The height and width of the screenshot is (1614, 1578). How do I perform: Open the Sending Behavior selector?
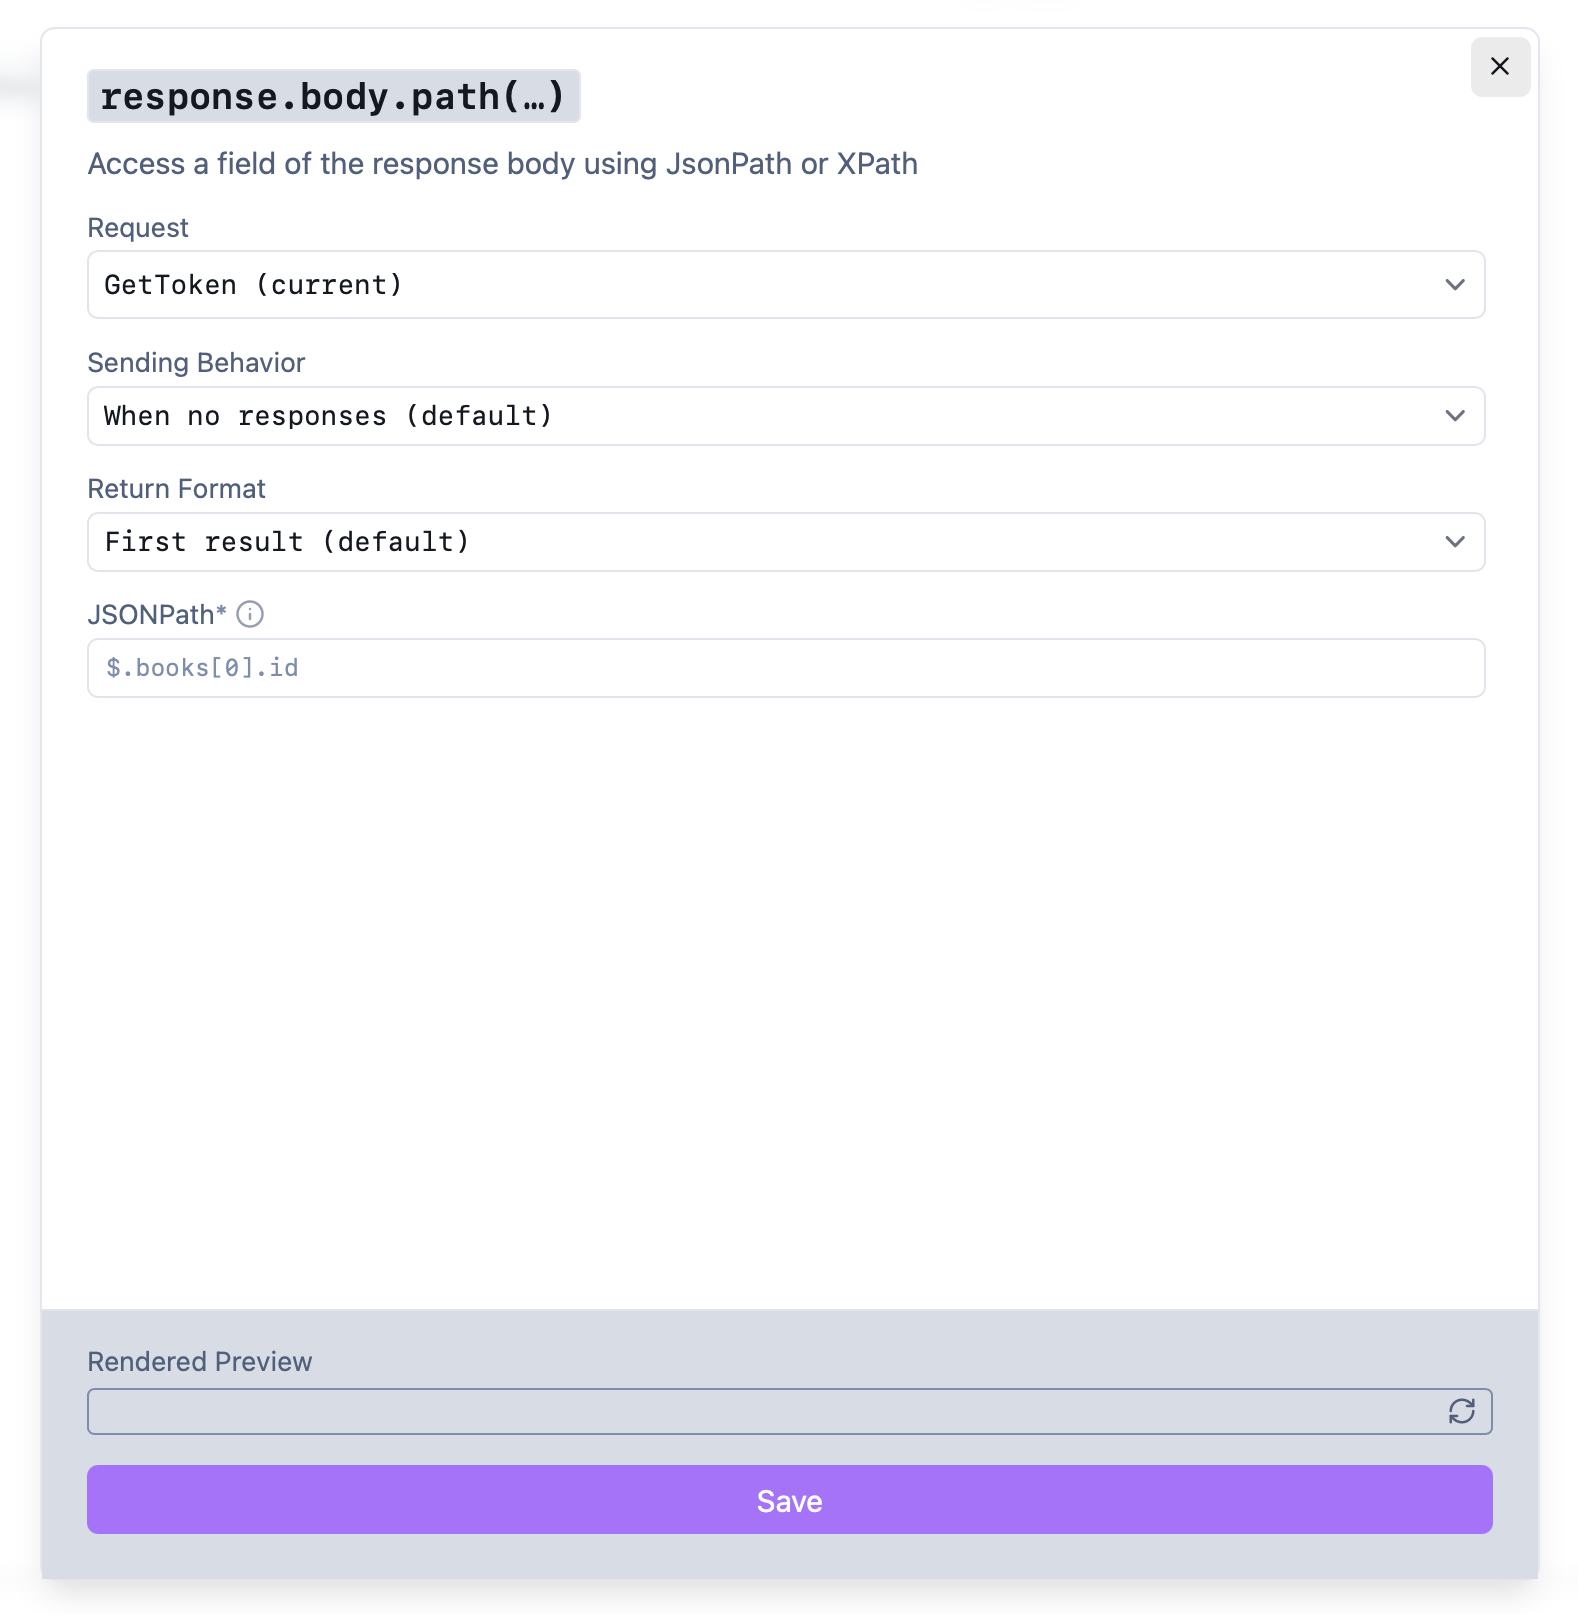coord(700,416)
